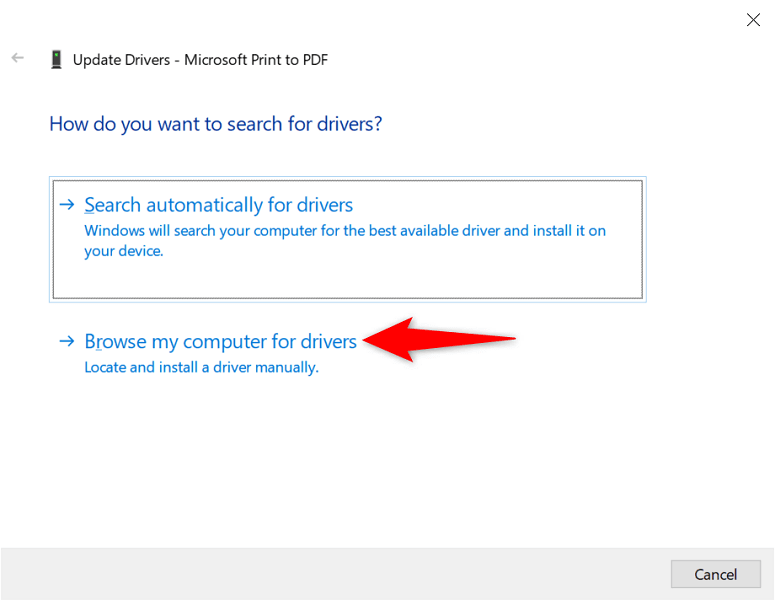
Task: Click the arrow icon before Browse my computer
Action: pyautogui.click(x=67, y=342)
